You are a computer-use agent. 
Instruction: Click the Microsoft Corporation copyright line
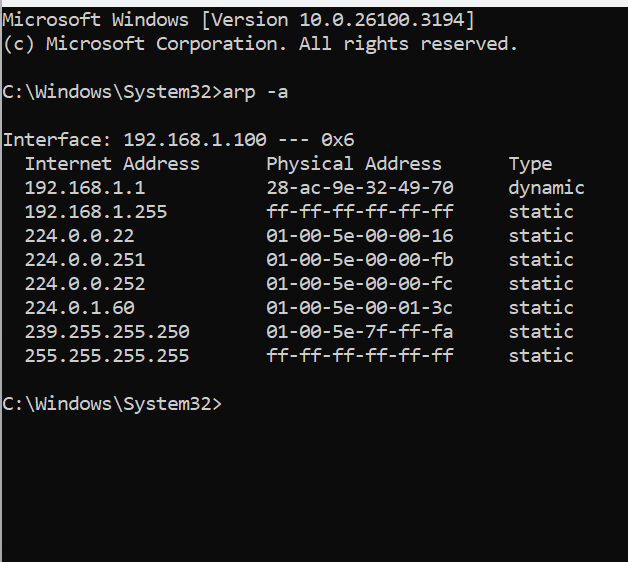coord(260,44)
